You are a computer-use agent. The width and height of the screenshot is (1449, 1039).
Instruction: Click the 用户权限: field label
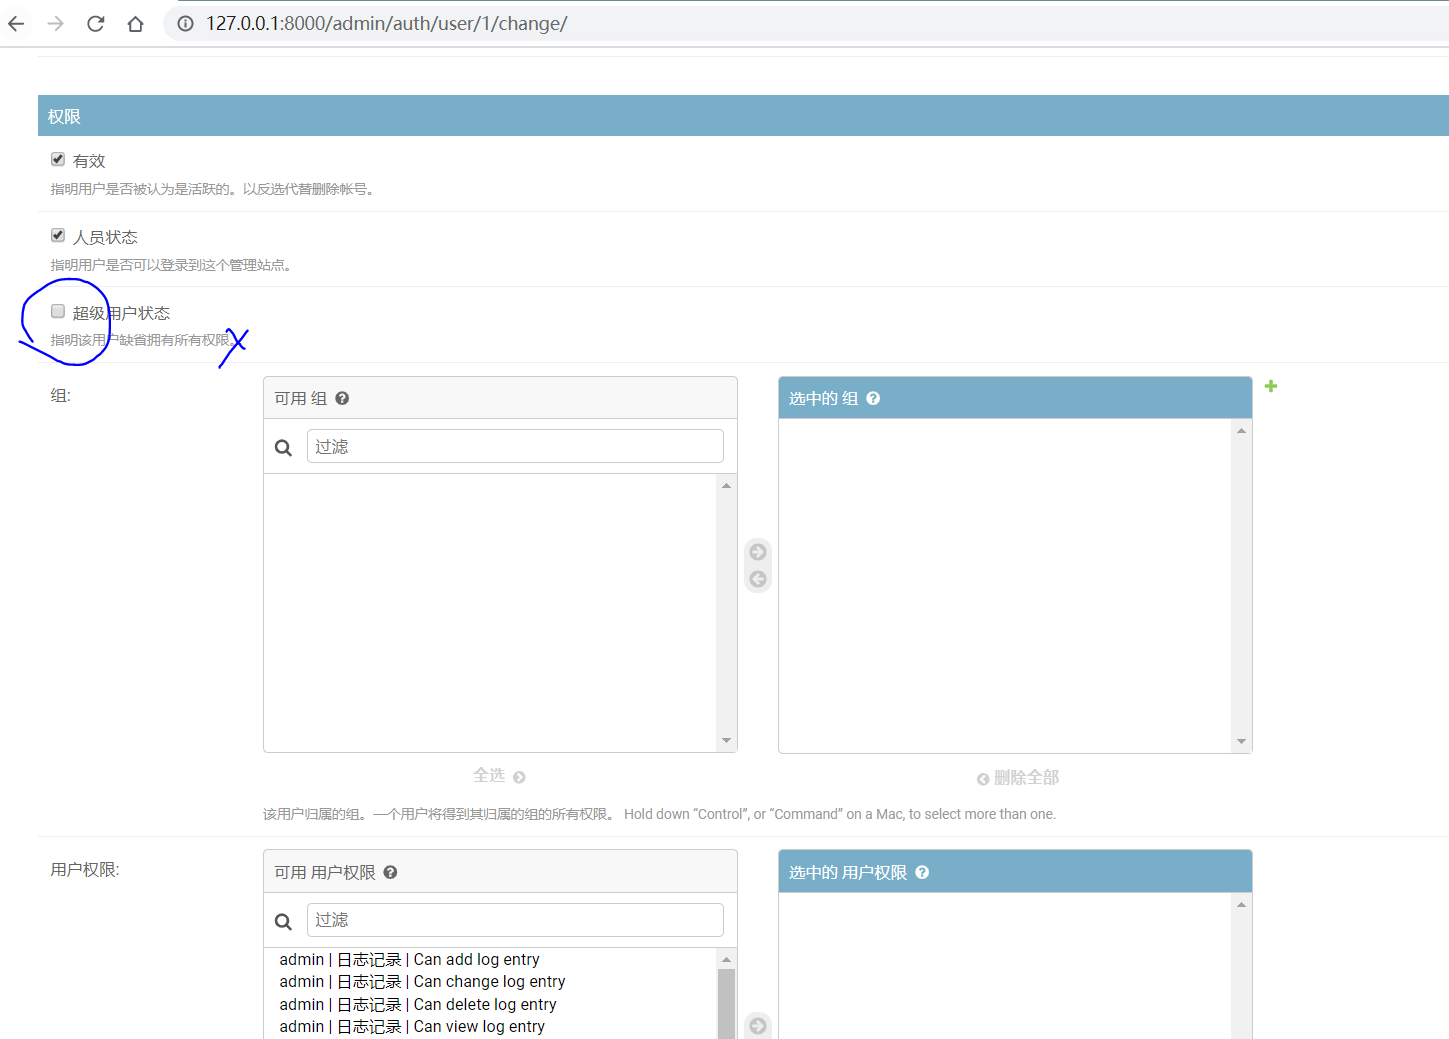(x=85, y=870)
